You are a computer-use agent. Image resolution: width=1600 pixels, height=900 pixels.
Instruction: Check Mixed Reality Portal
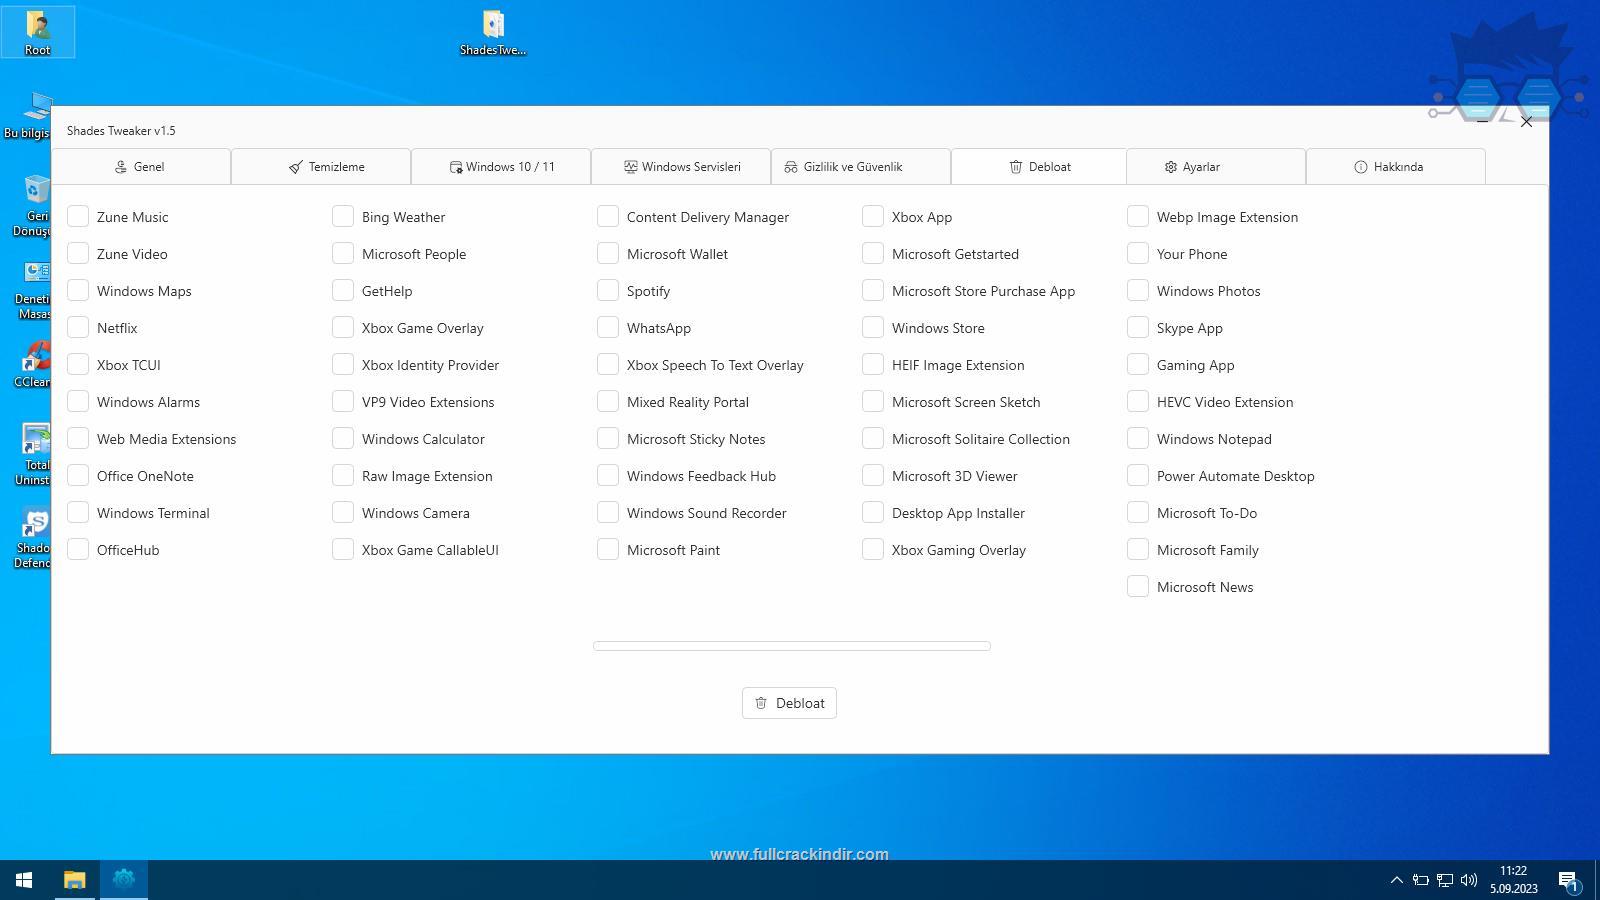coord(608,401)
